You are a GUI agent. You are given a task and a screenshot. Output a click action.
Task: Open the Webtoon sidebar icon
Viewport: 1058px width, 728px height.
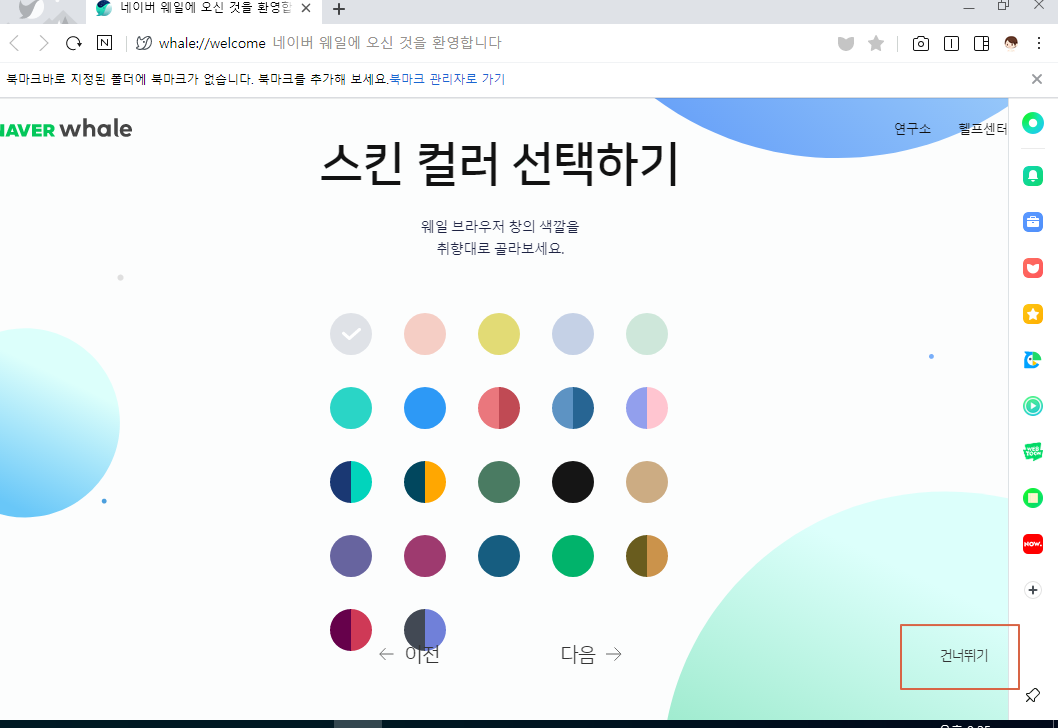point(1032,451)
